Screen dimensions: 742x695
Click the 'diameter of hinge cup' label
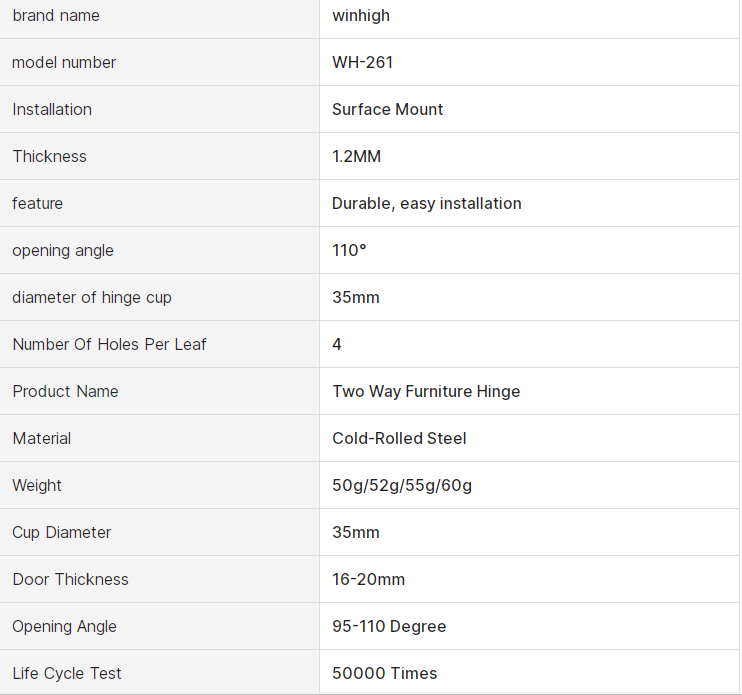92,297
